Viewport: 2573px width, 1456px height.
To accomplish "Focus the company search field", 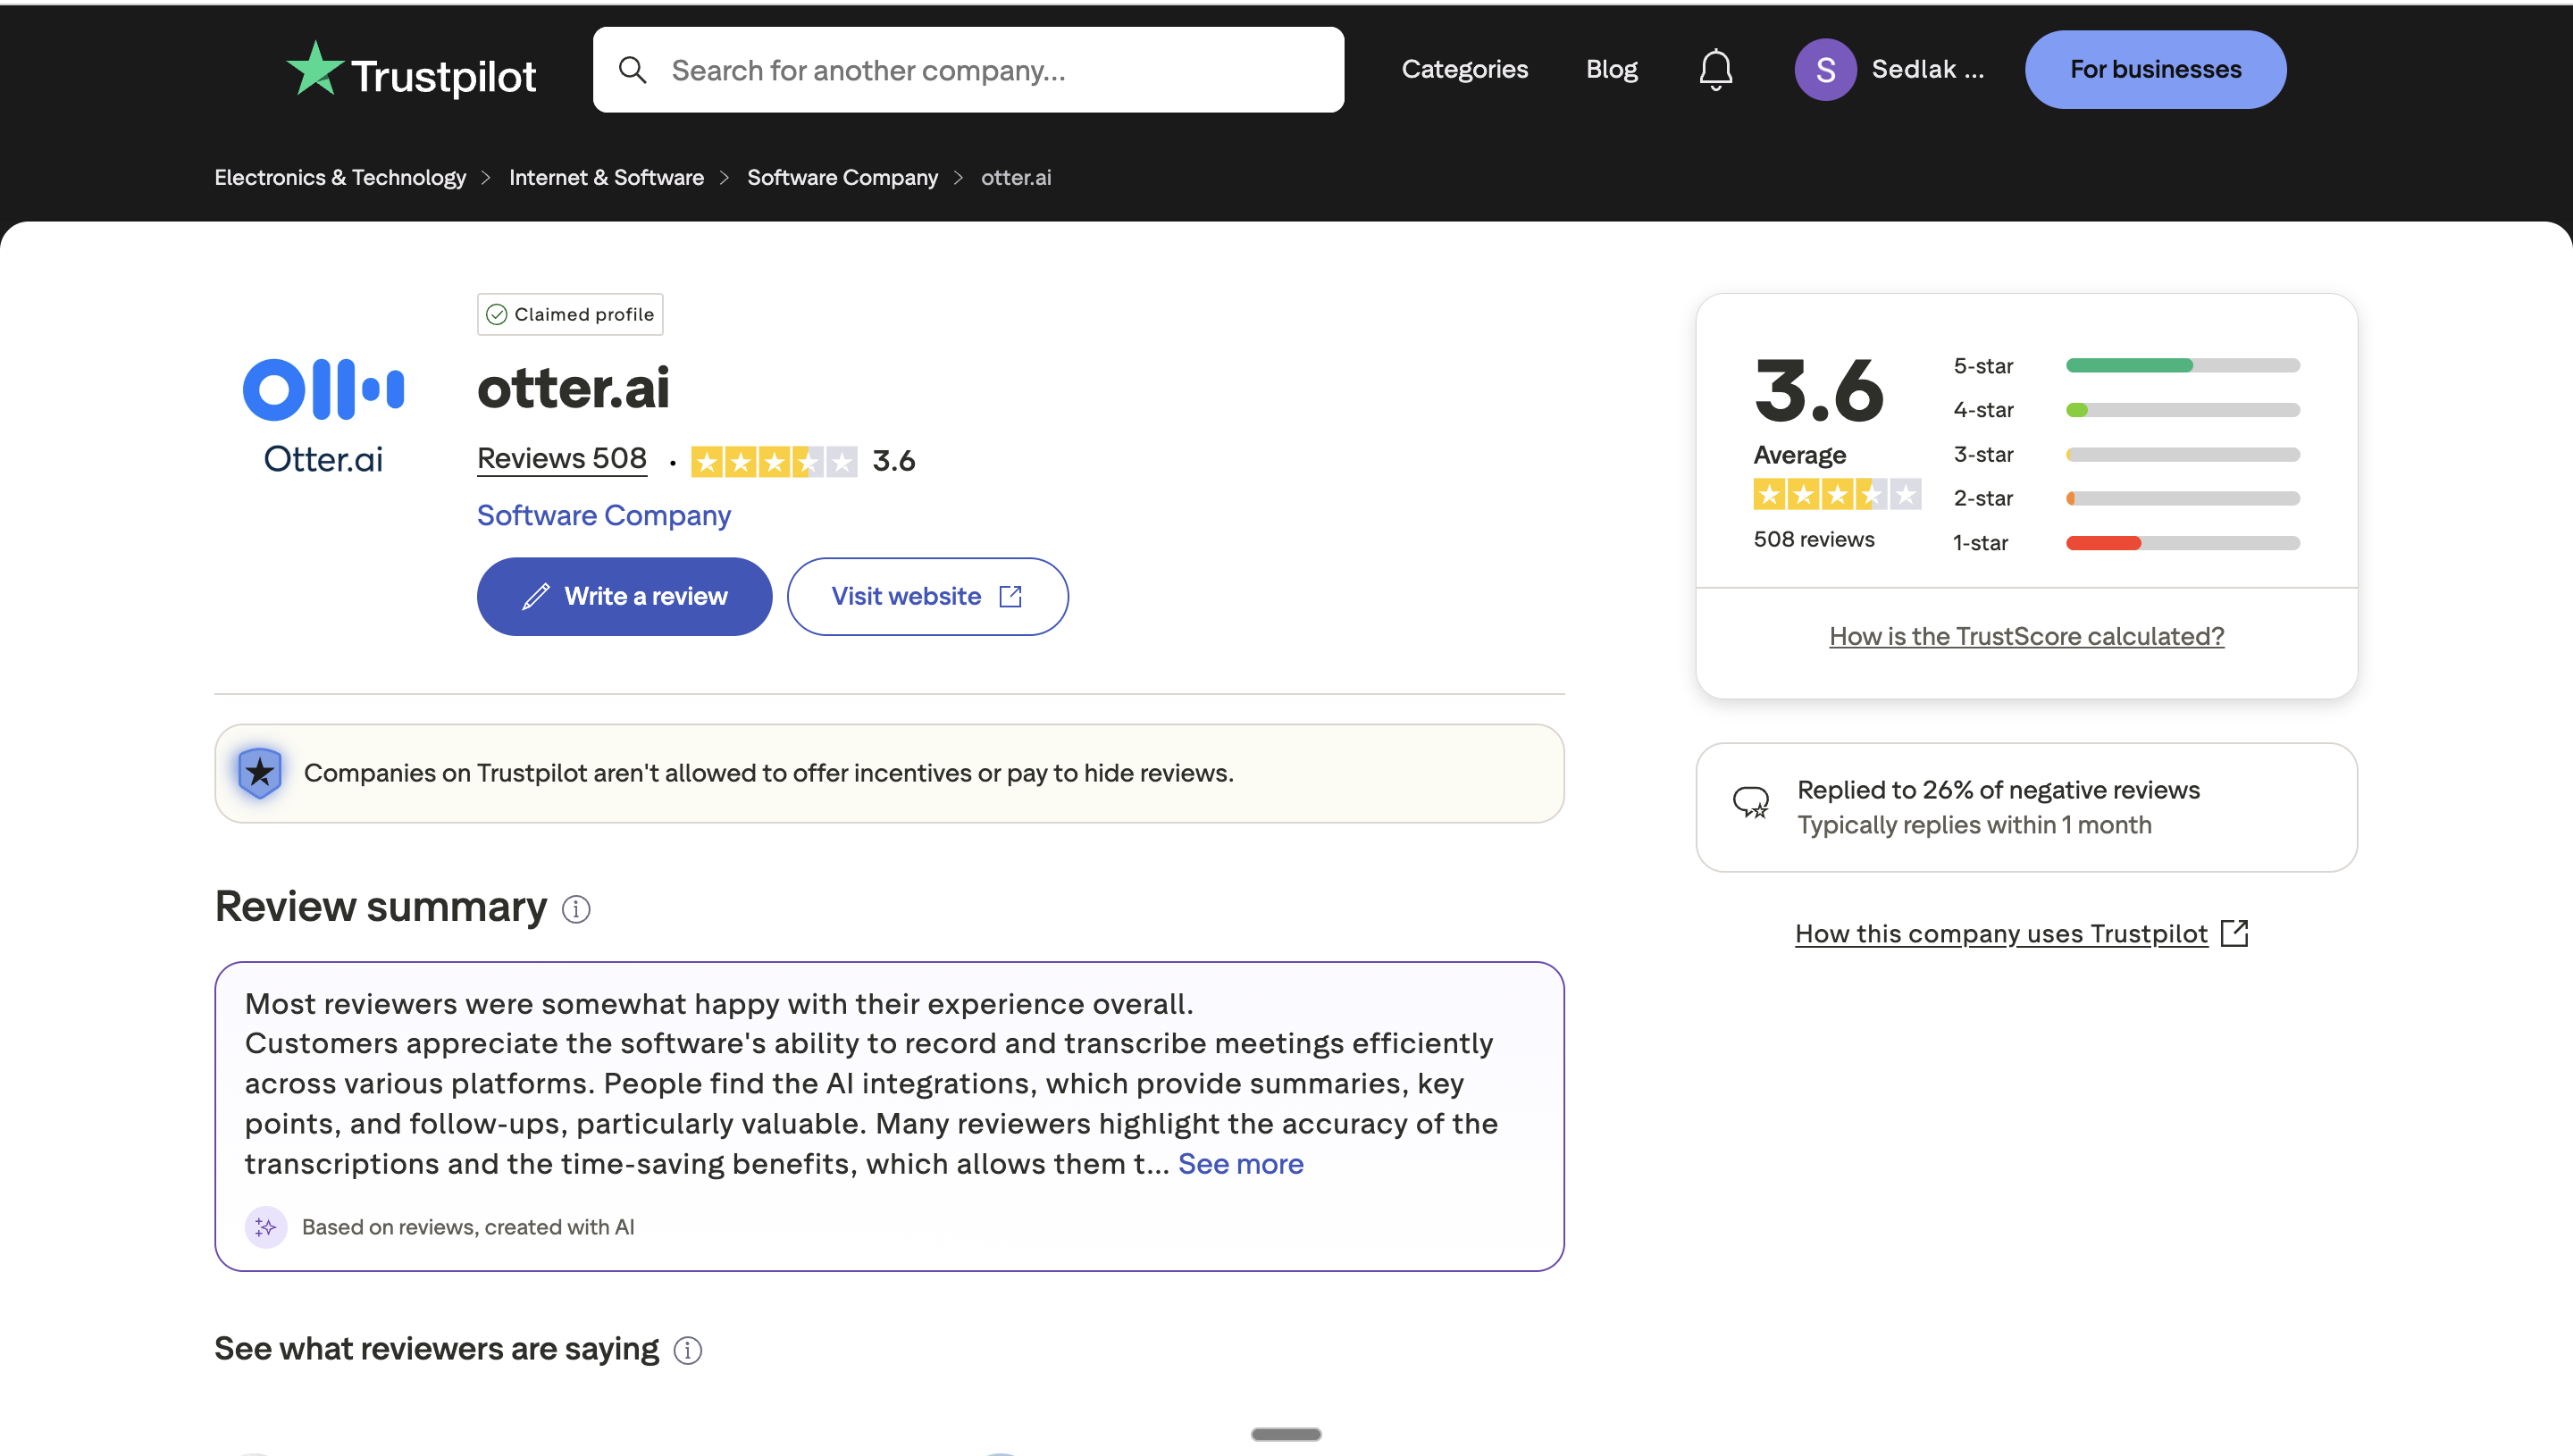I will click(x=1000, y=70).
